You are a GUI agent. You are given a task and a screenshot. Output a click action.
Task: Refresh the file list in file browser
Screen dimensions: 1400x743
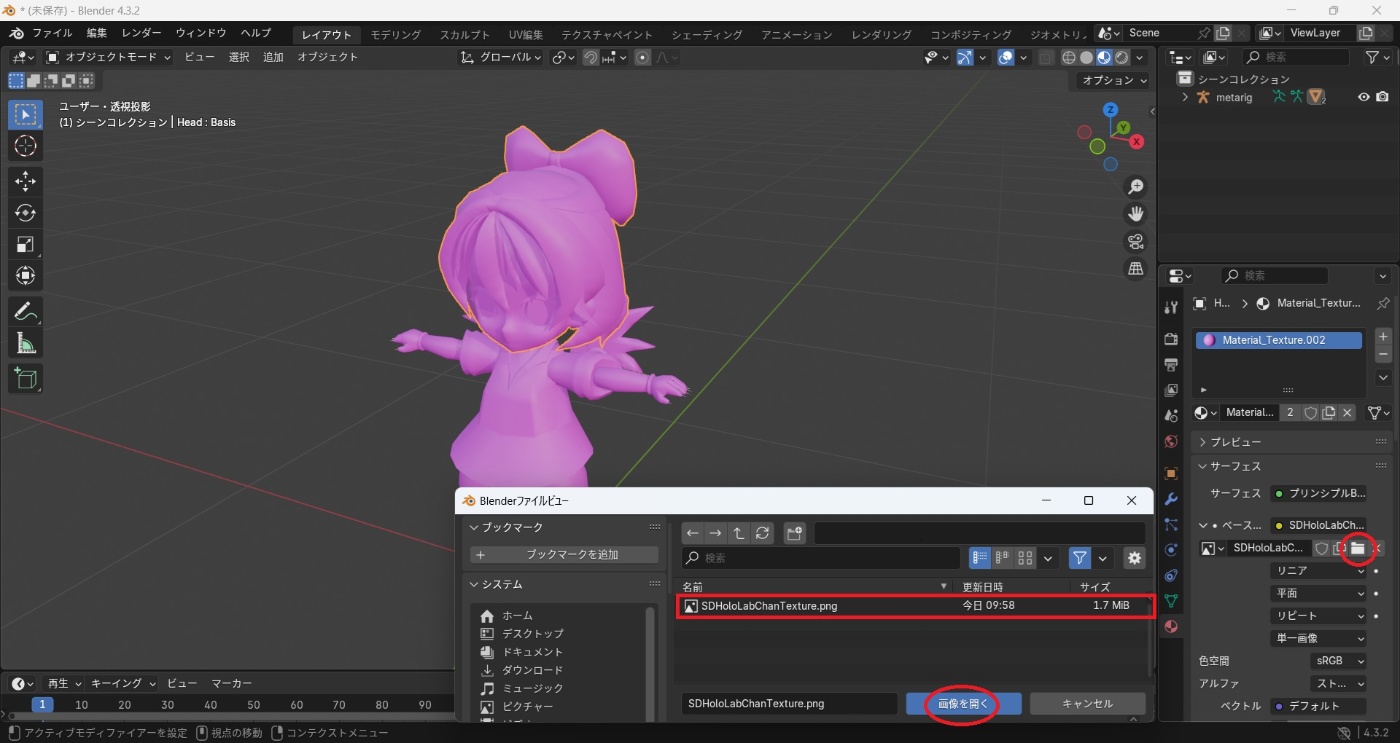click(762, 533)
